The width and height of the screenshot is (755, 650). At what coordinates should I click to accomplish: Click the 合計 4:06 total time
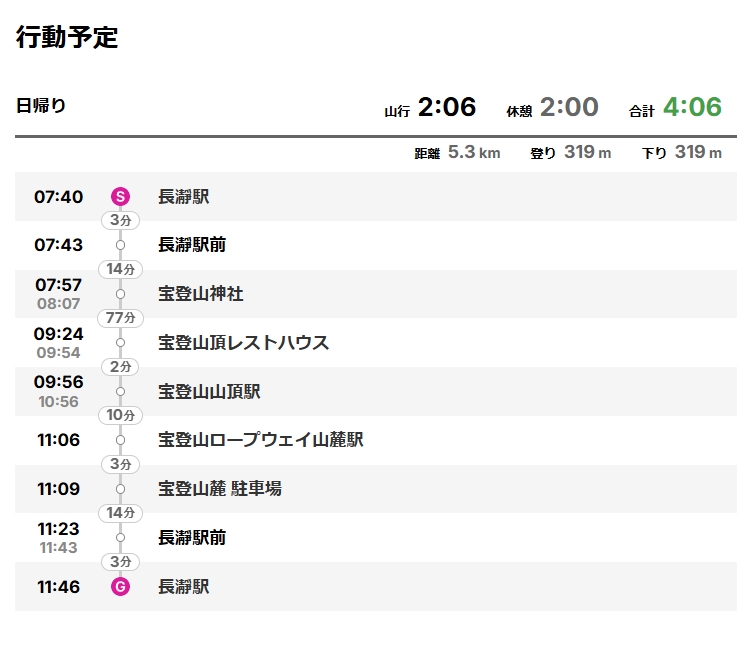coord(675,107)
